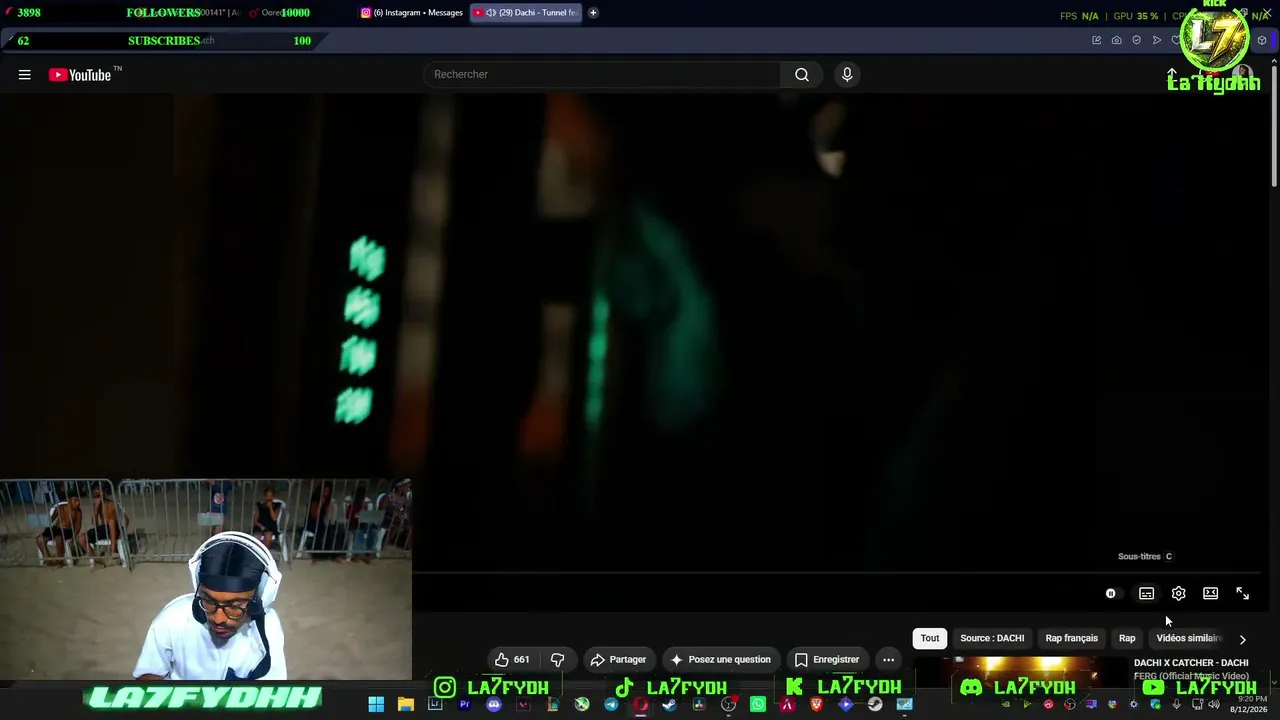Open the more actions three-dot menu
This screenshot has width=1280, height=720.
pos(888,660)
